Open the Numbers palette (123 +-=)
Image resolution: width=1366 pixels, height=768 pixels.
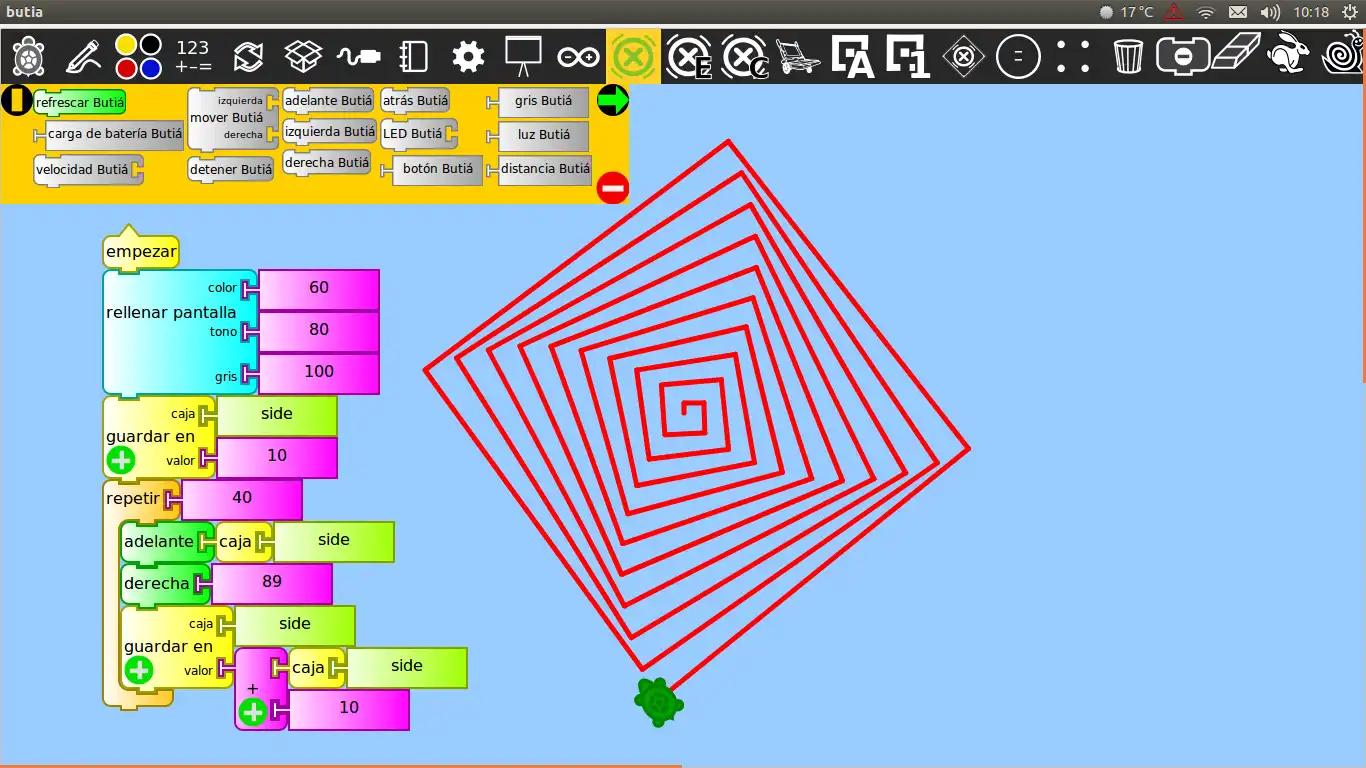point(193,56)
